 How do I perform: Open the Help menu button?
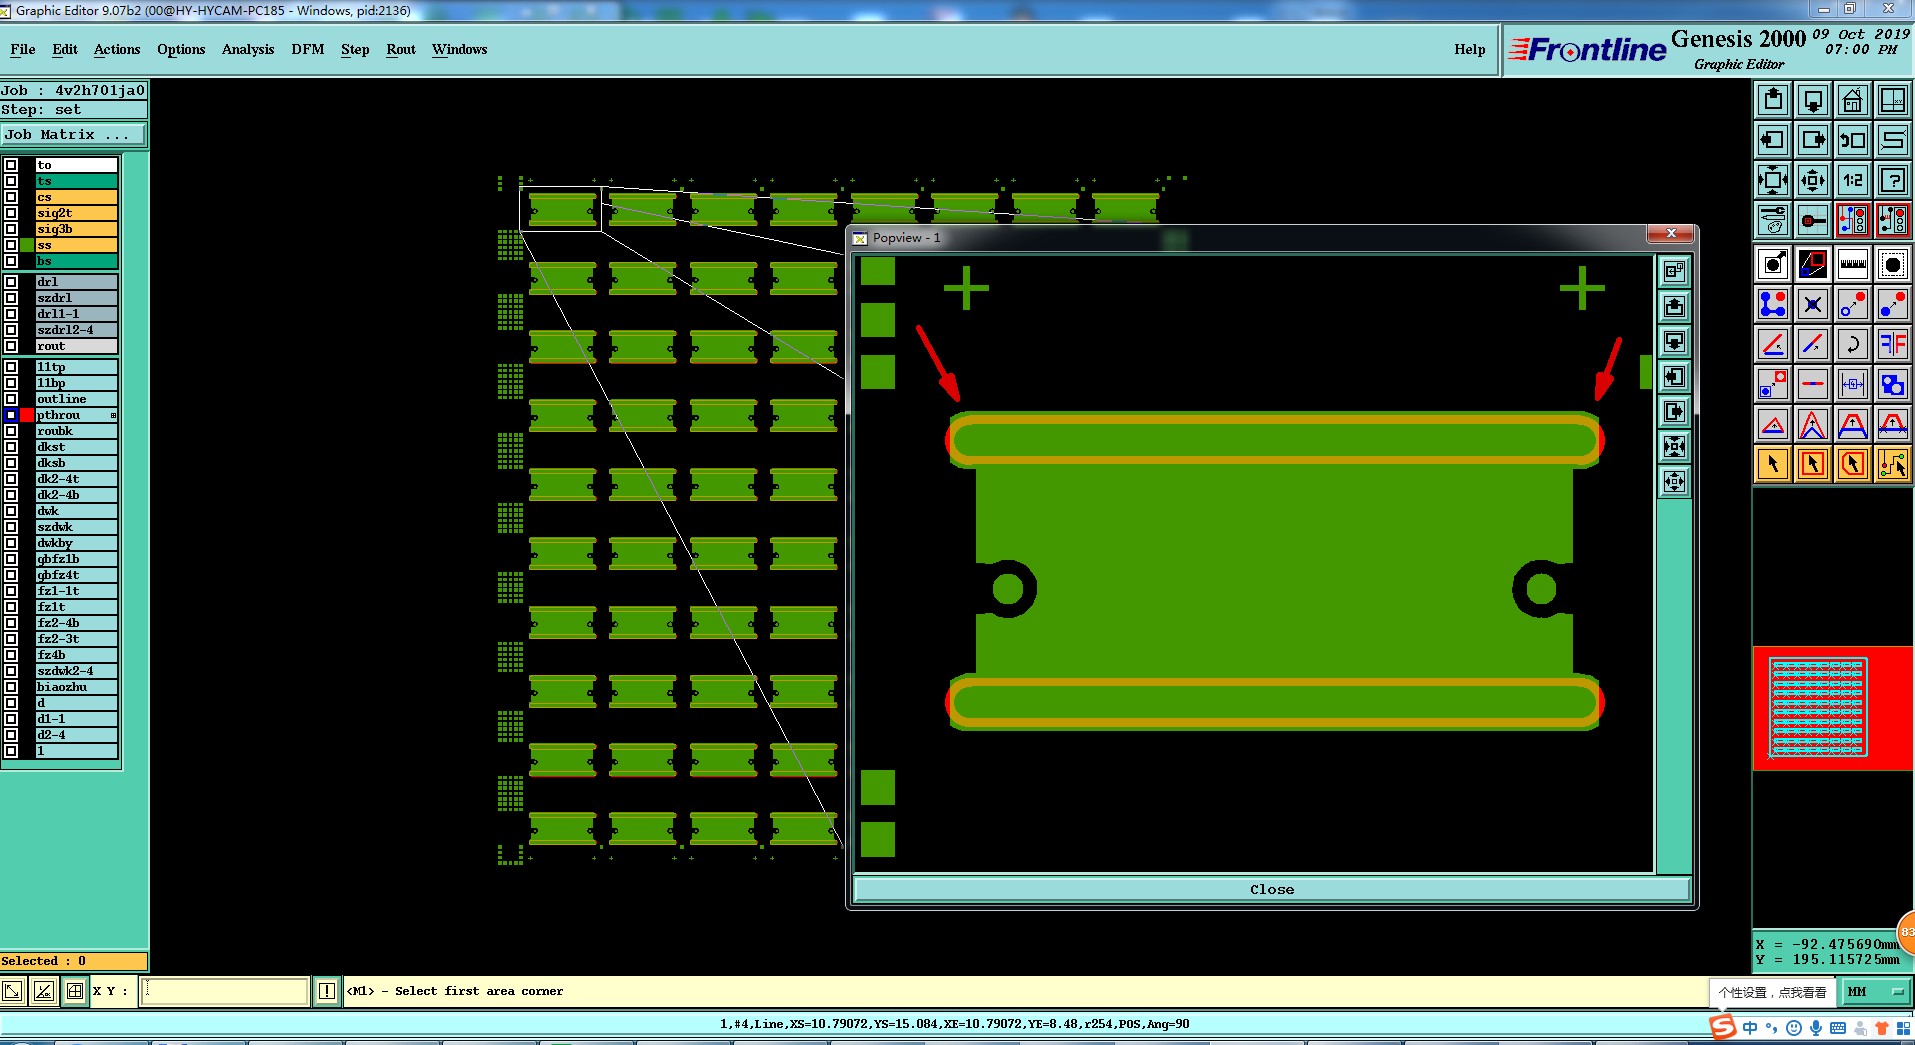tap(1469, 49)
